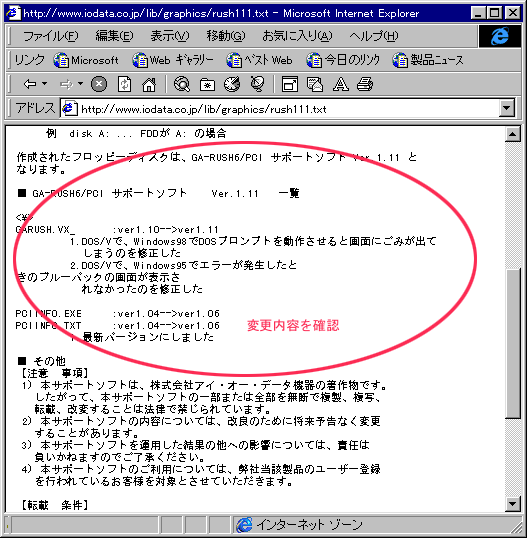
Task: Open the 製品ニュース link in Links bar
Action: point(428,60)
